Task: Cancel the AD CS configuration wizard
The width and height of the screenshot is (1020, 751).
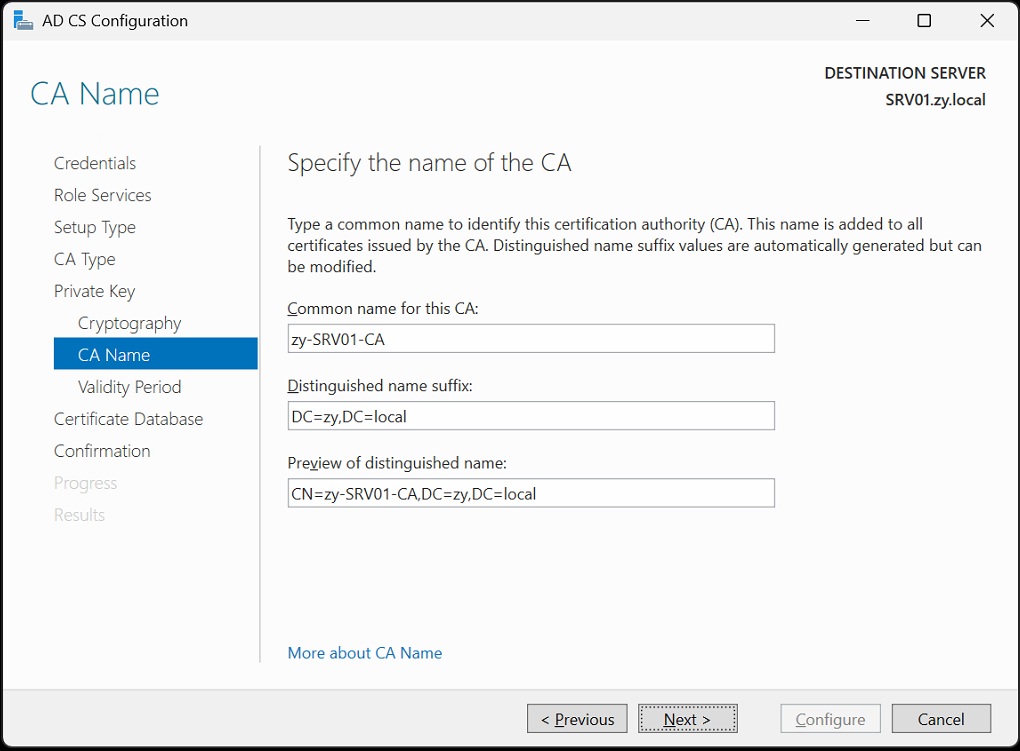Action: tap(941, 718)
